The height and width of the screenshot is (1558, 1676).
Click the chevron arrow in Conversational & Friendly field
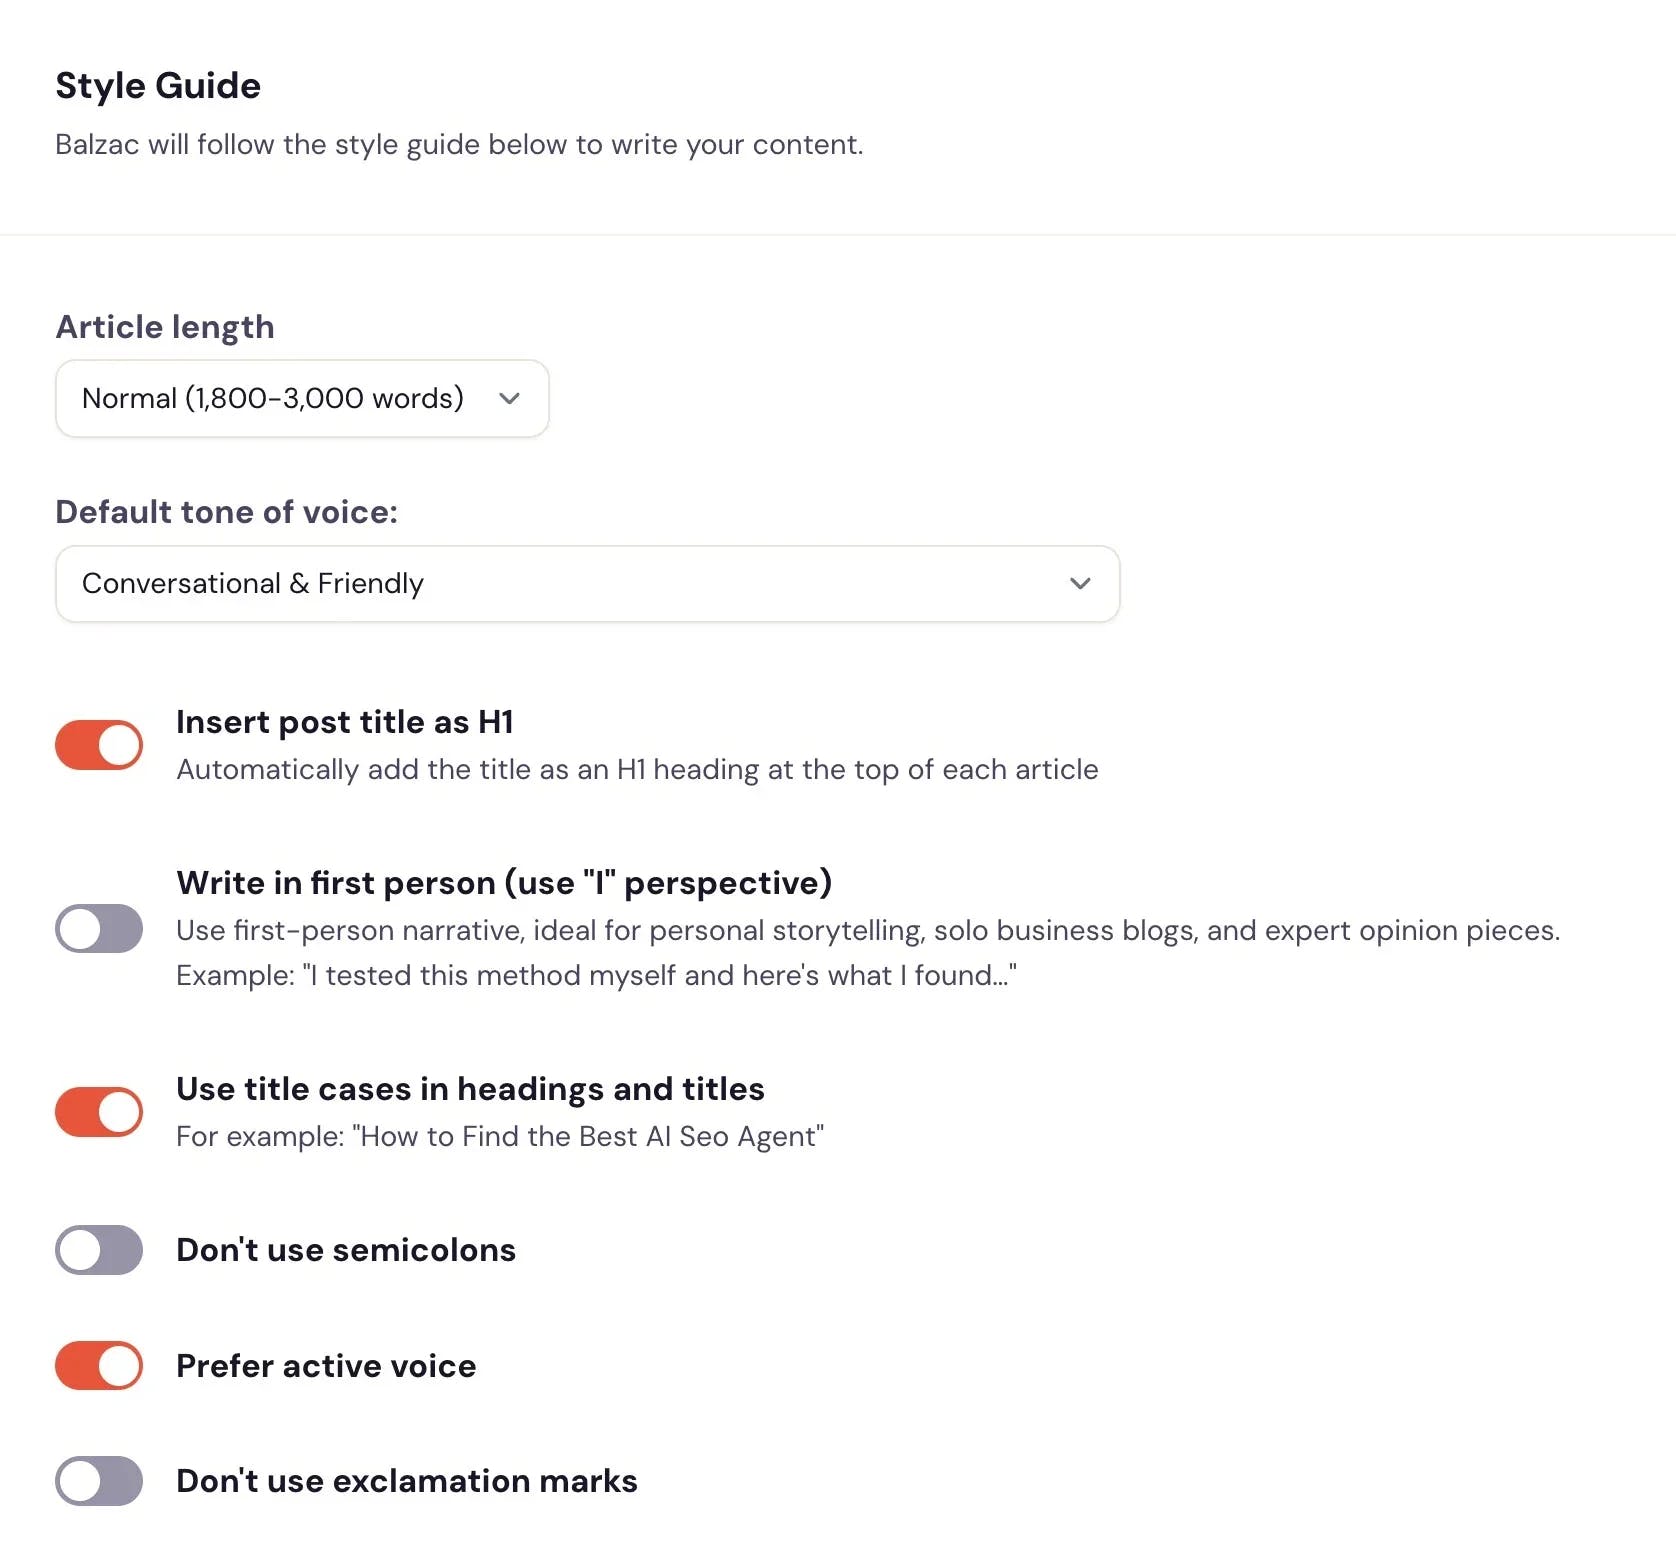tap(1080, 583)
